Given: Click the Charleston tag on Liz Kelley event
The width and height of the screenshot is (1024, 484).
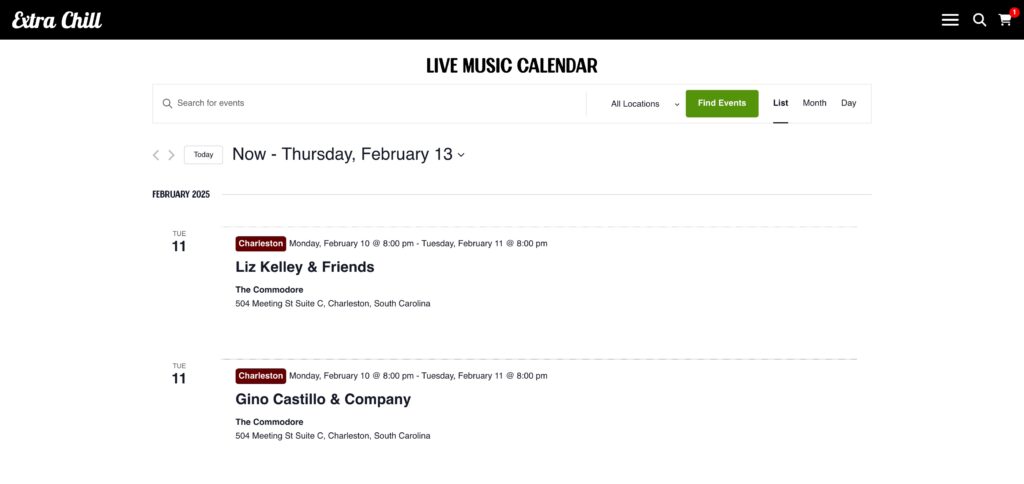Looking at the screenshot, I should click(x=261, y=244).
